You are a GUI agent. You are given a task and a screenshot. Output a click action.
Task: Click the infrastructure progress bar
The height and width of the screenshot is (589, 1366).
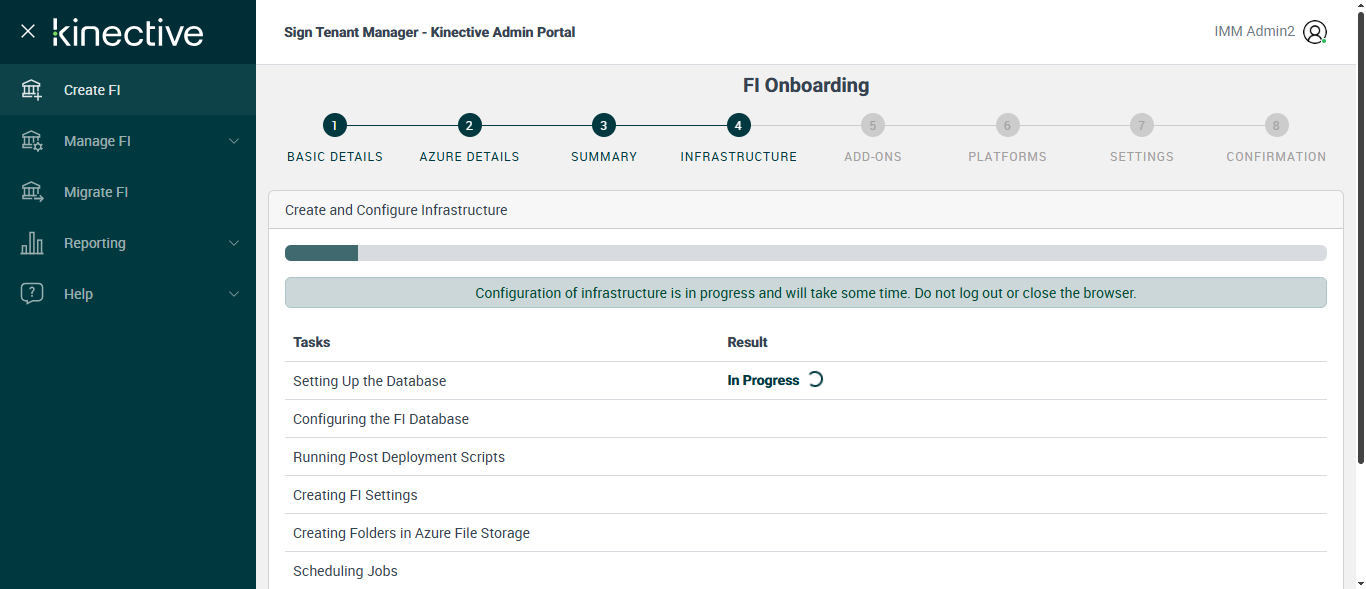(x=805, y=253)
